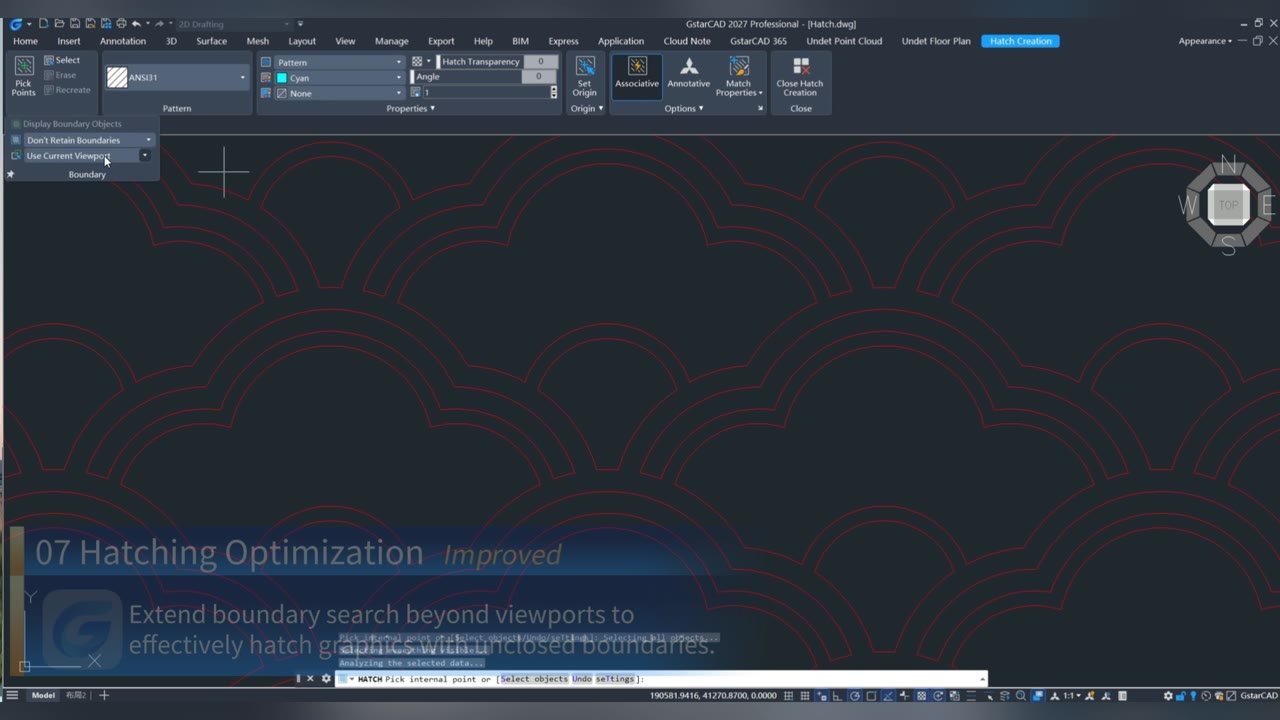
Task: Open the Express ribbon tab
Action: pos(564,41)
